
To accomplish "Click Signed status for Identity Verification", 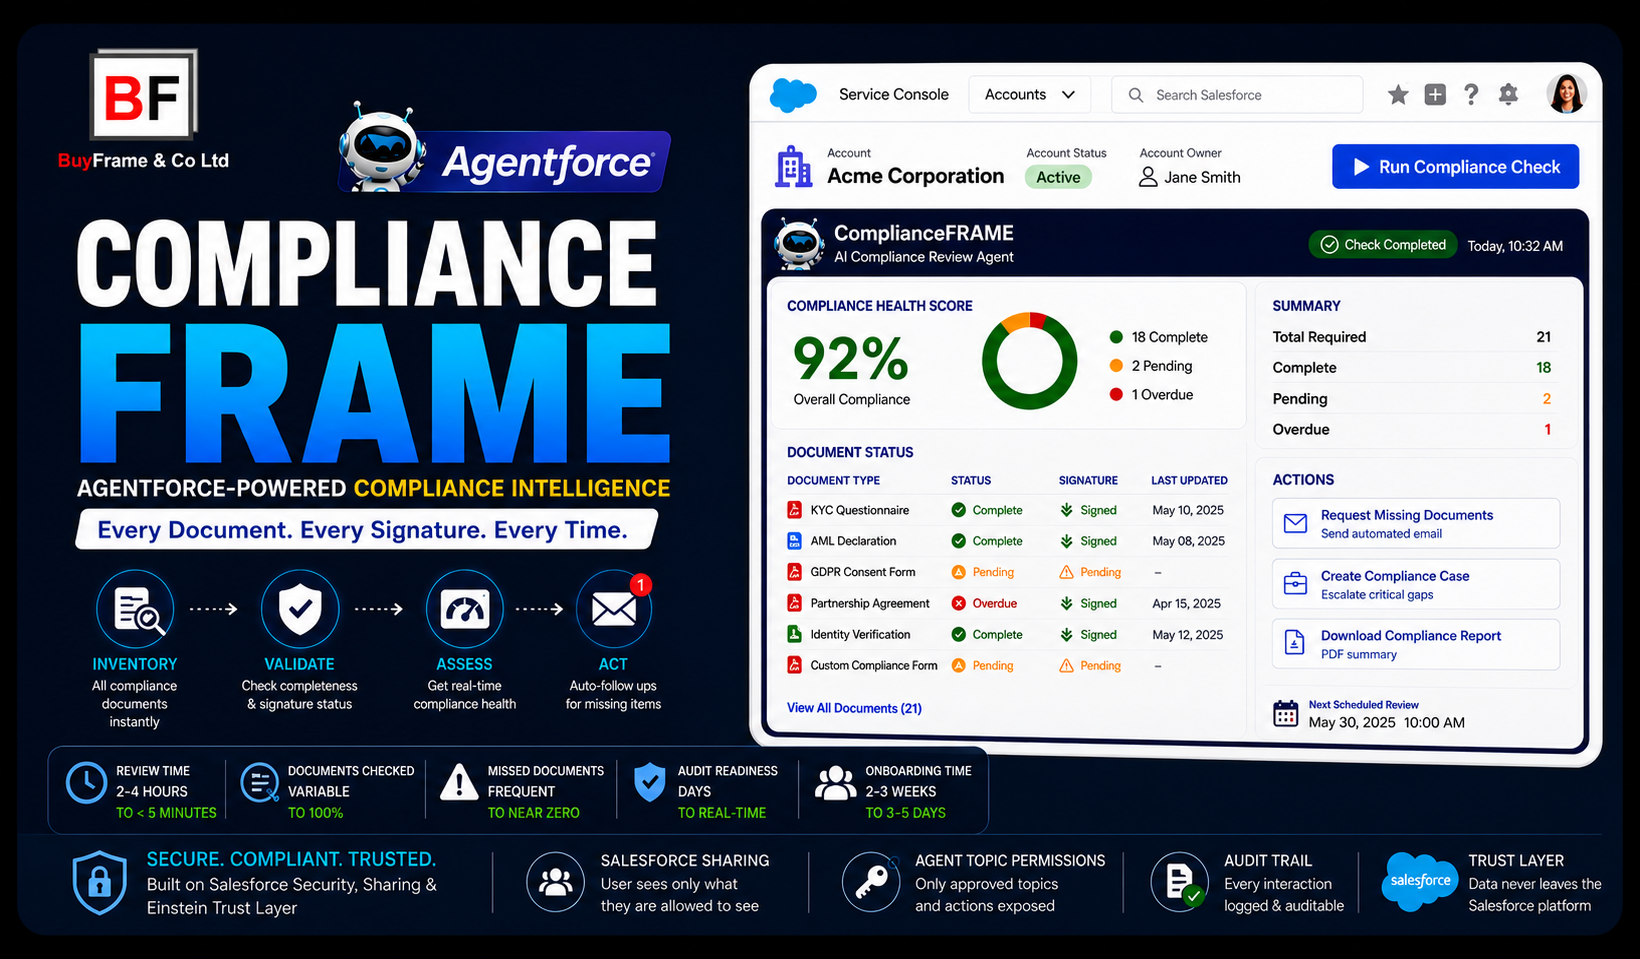I will pyautogui.click(x=1089, y=635).
